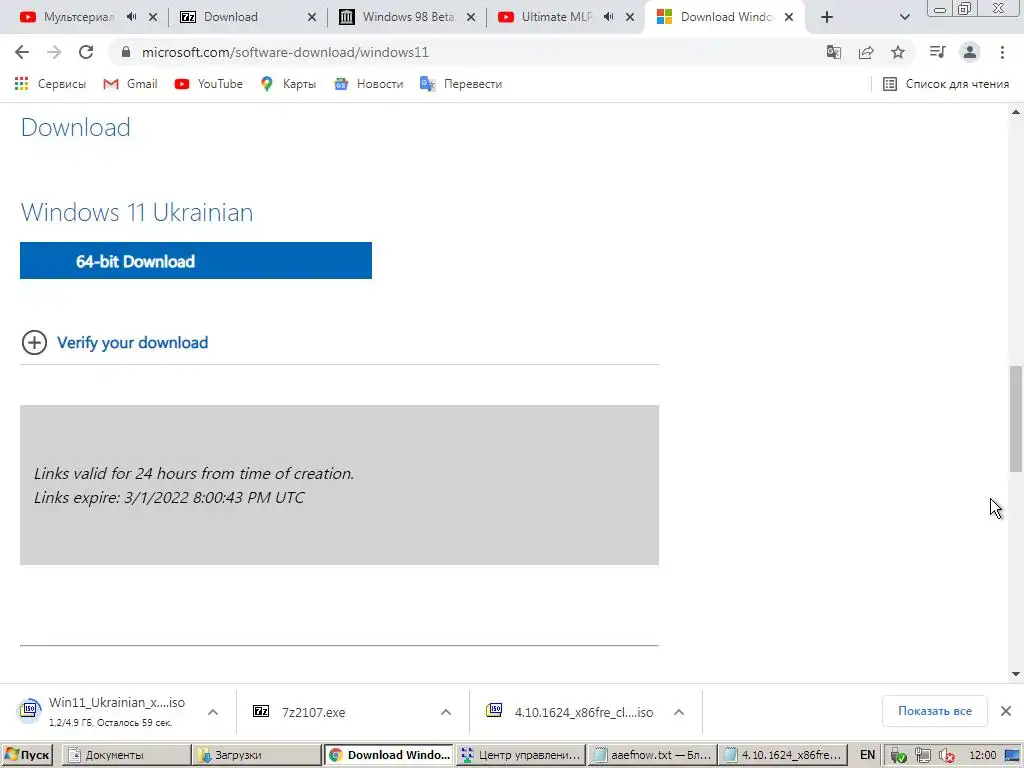The height and width of the screenshot is (768, 1024).
Task: Reload the current page
Action: (x=86, y=52)
